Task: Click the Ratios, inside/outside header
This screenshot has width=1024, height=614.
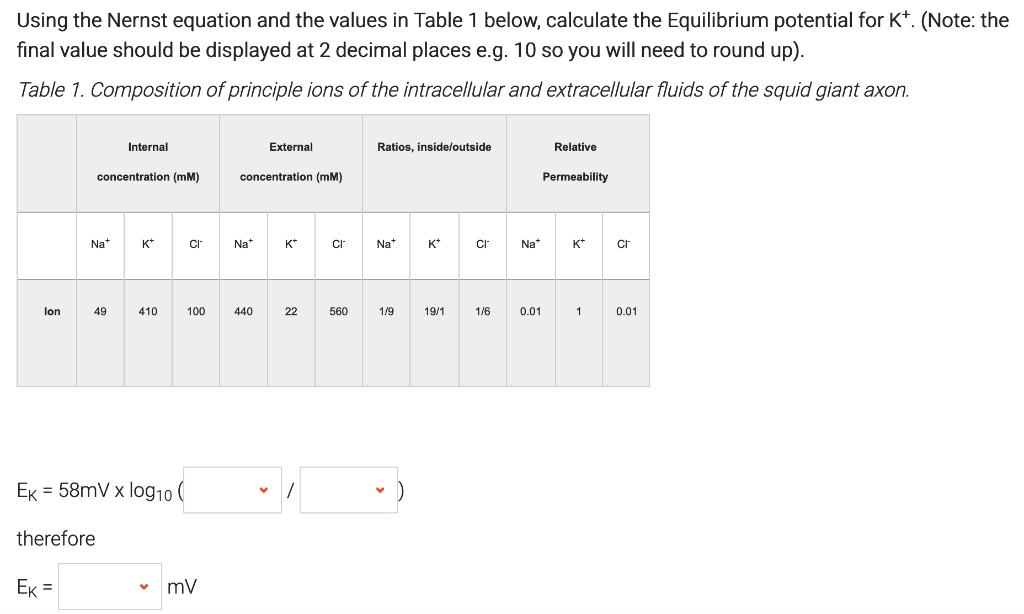Action: point(433,147)
